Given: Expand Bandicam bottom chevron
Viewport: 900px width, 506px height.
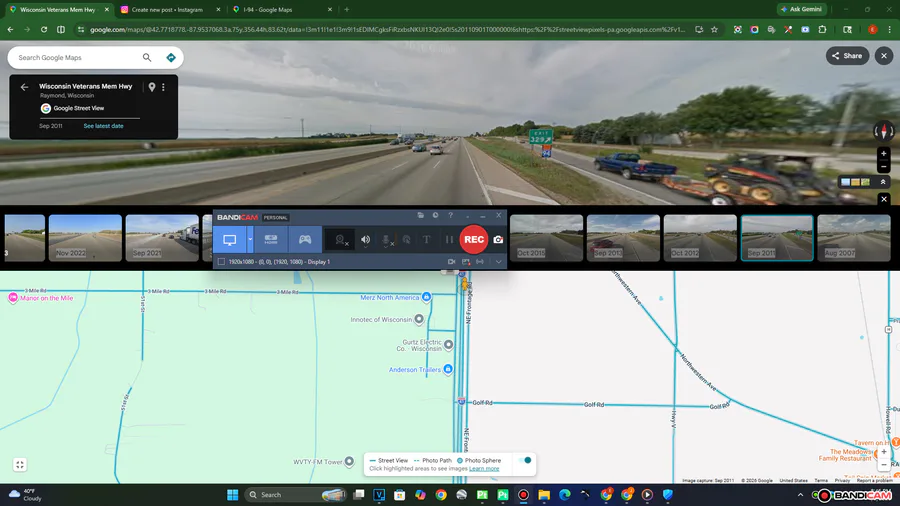Looking at the screenshot, I should tap(498, 262).
